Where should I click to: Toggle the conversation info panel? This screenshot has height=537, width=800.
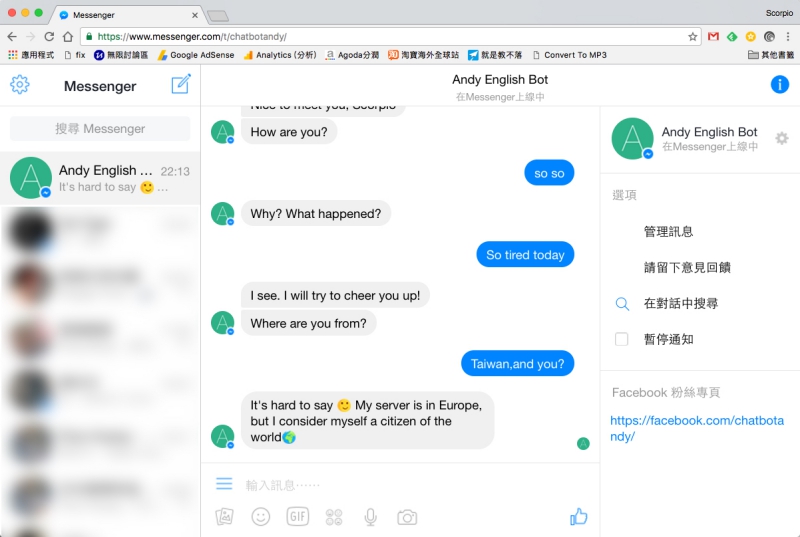[x=779, y=84]
